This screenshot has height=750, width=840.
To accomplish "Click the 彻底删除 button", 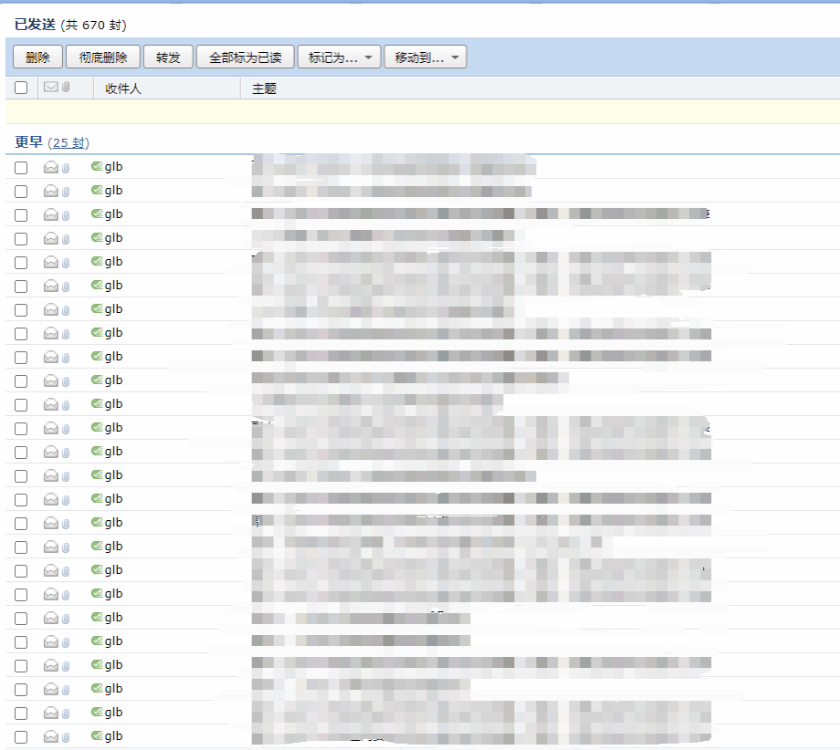I will pyautogui.click(x=103, y=57).
